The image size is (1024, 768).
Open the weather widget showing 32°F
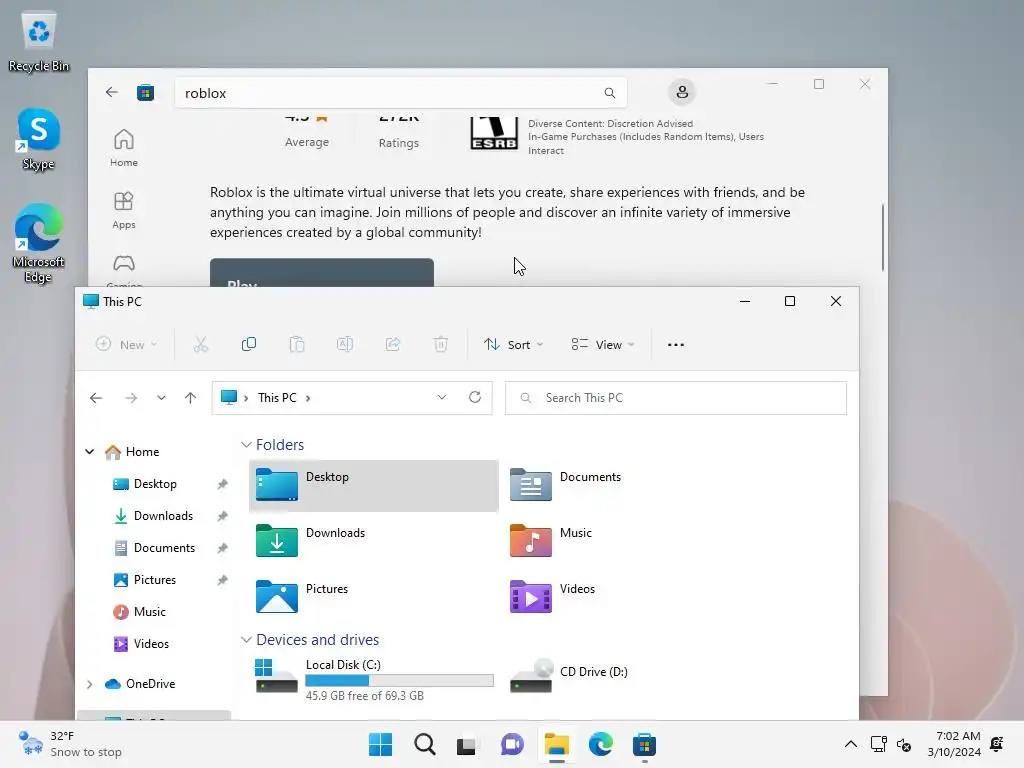tap(70, 744)
